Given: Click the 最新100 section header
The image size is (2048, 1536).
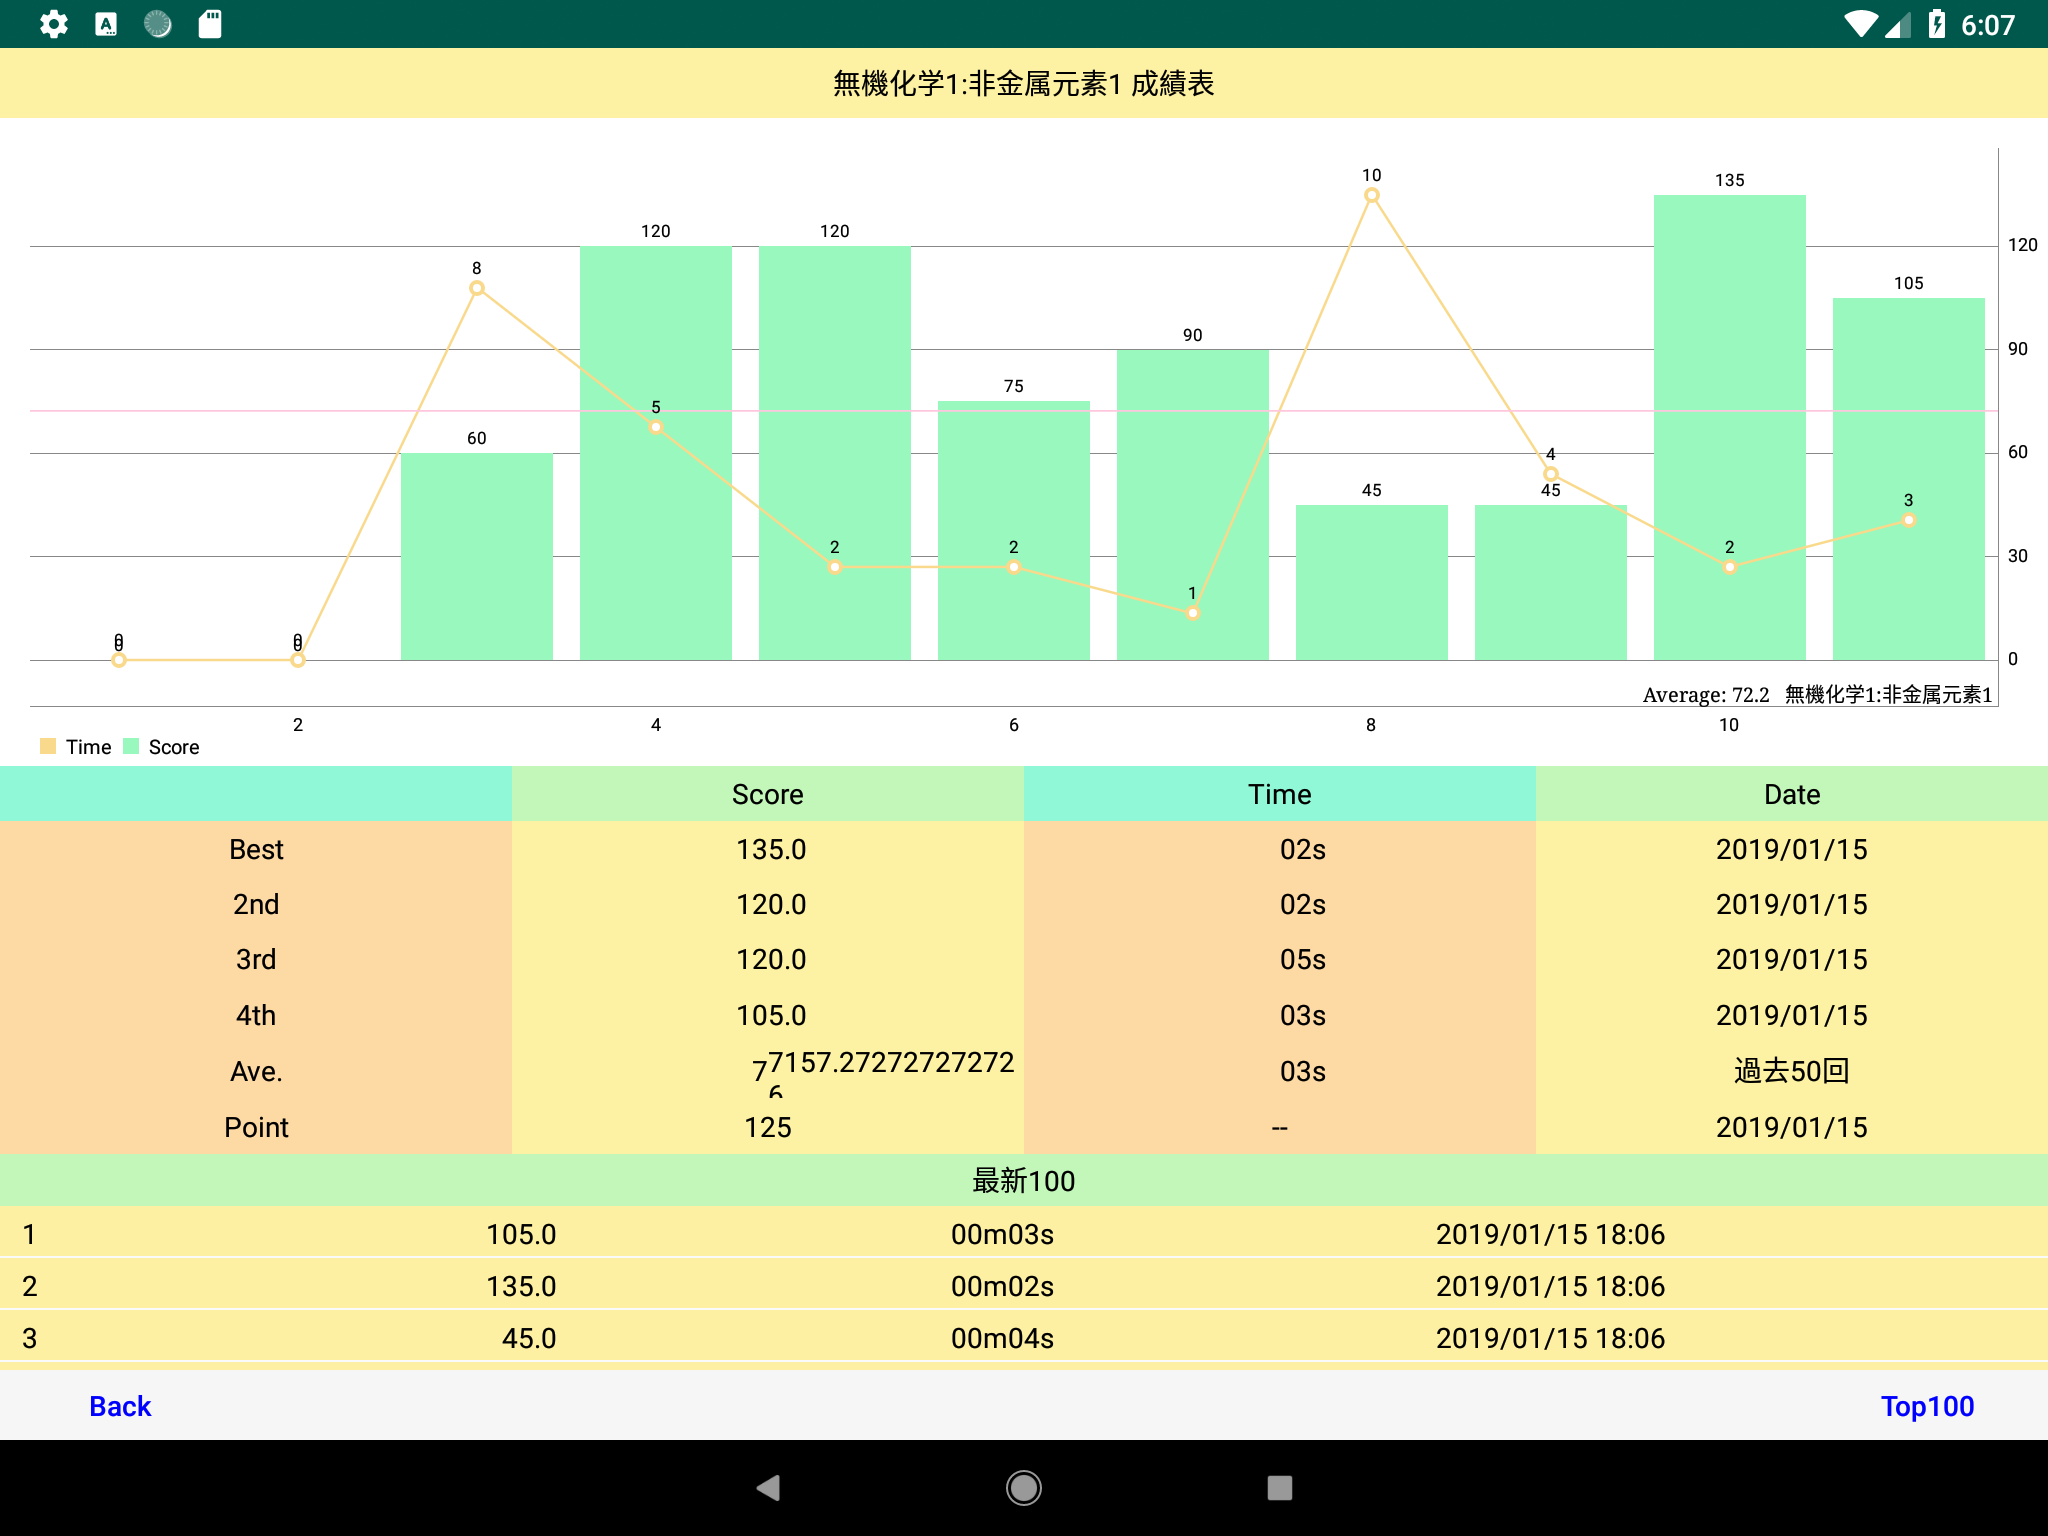Looking at the screenshot, I should (x=1024, y=1180).
